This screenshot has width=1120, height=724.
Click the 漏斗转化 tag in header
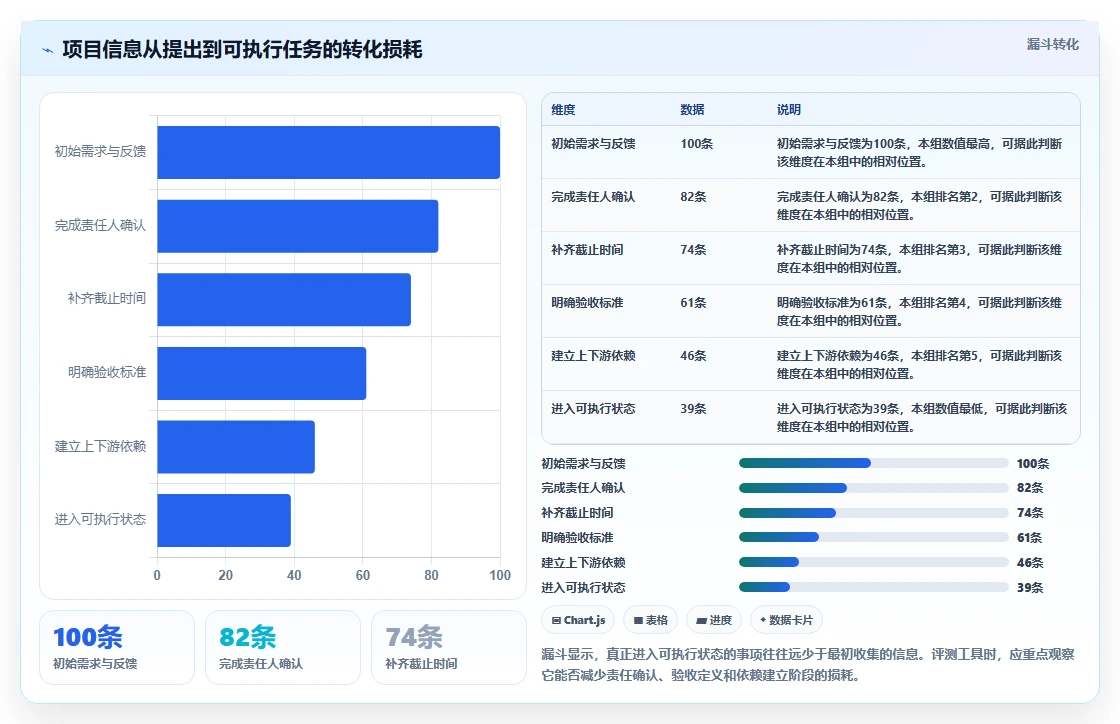(1052, 44)
